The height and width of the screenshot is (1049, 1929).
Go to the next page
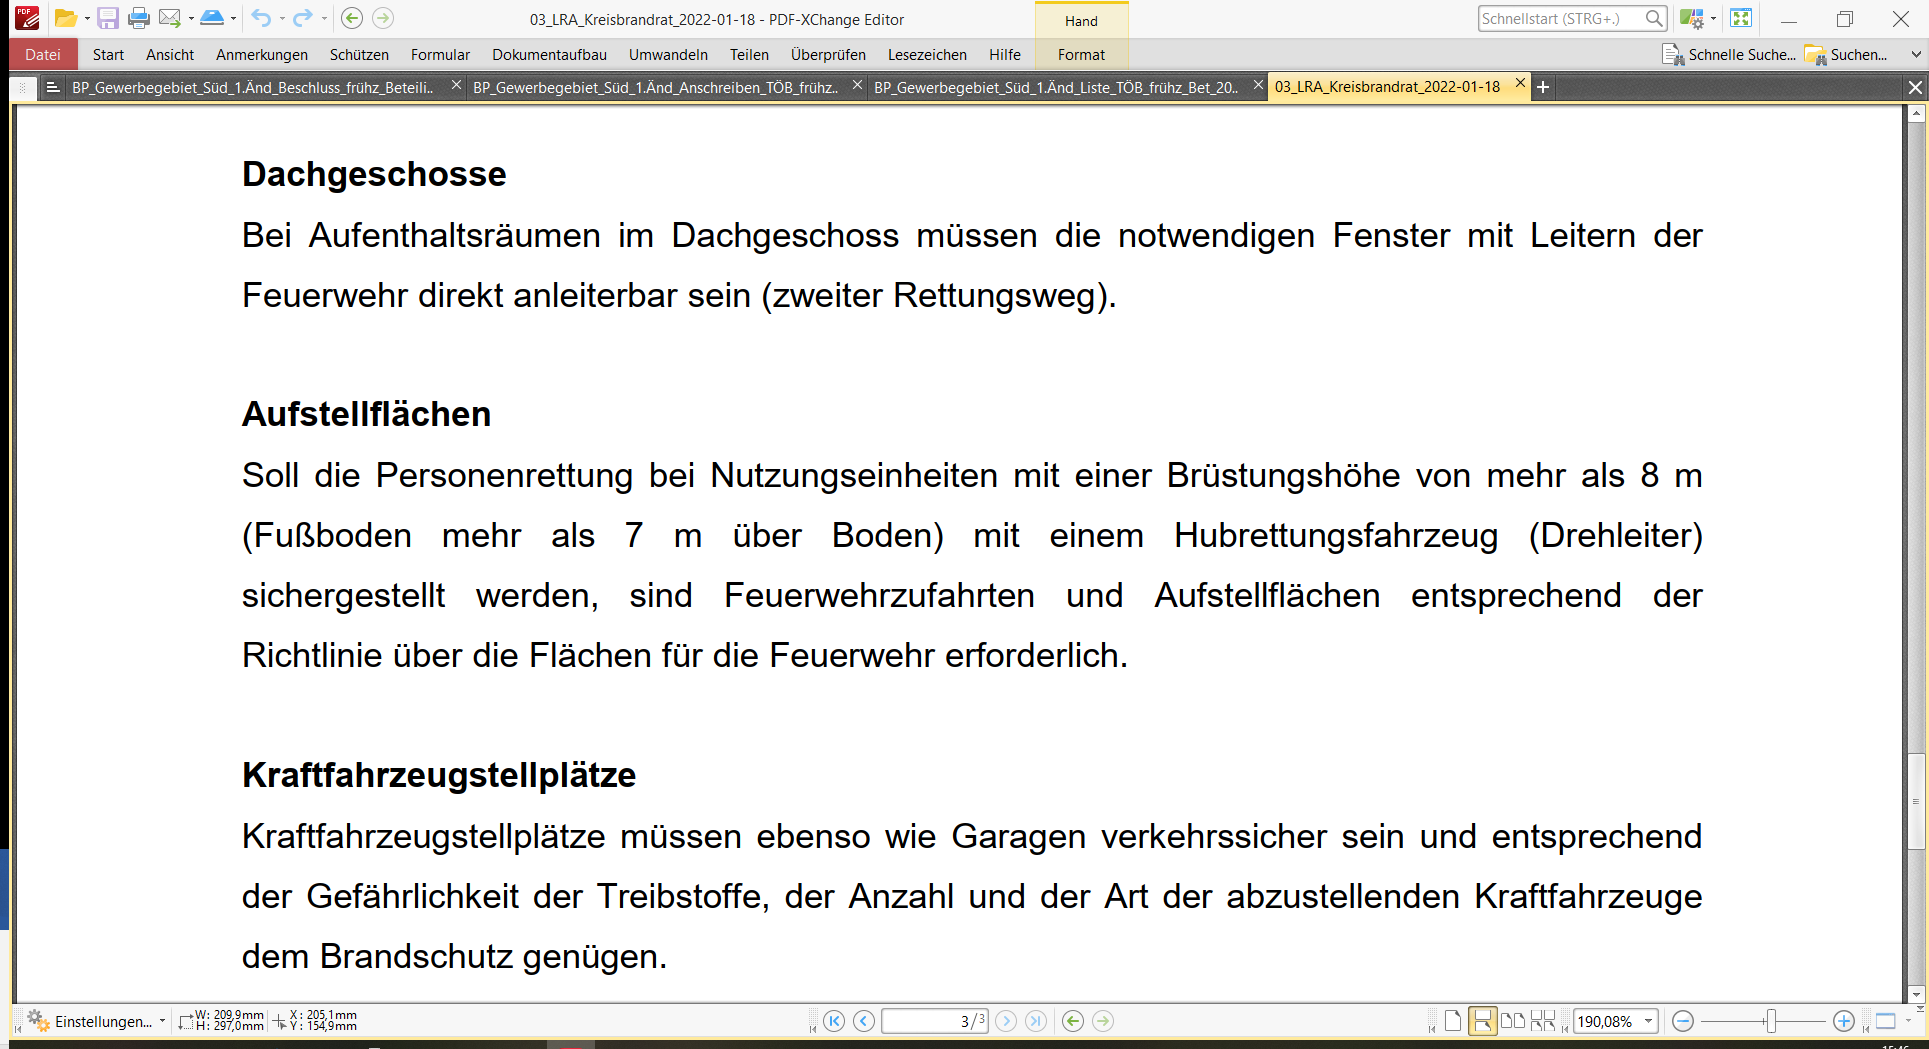tap(1006, 1021)
